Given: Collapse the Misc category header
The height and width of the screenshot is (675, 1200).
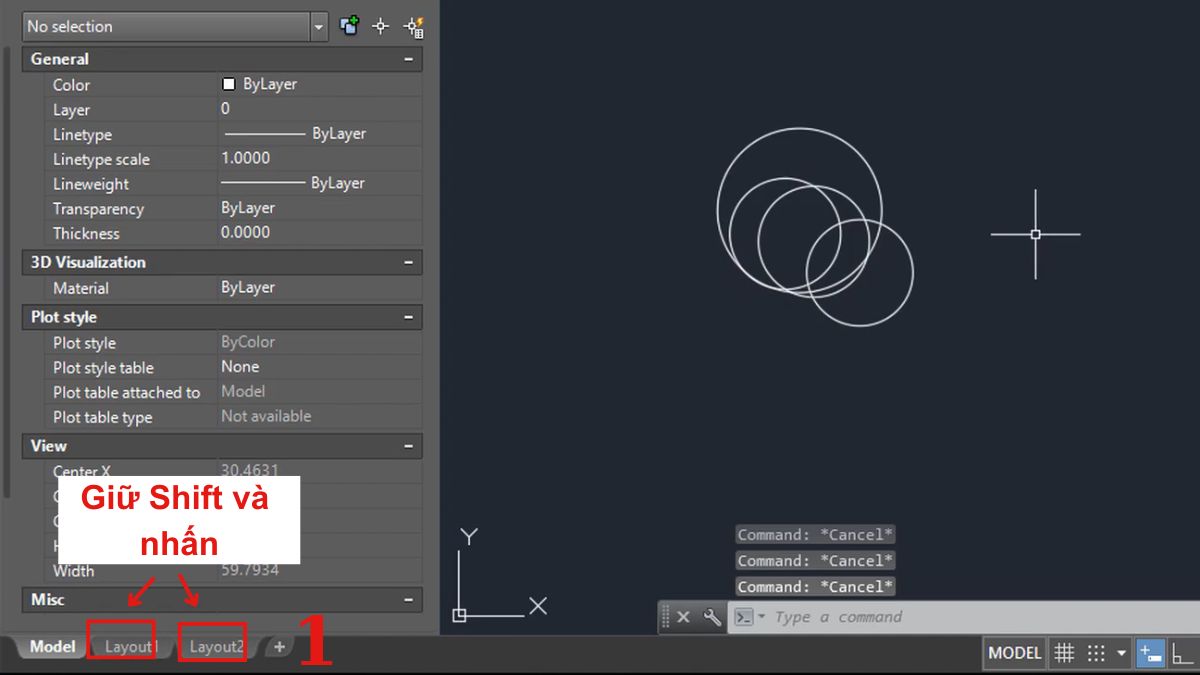Looking at the screenshot, I should click(410, 599).
